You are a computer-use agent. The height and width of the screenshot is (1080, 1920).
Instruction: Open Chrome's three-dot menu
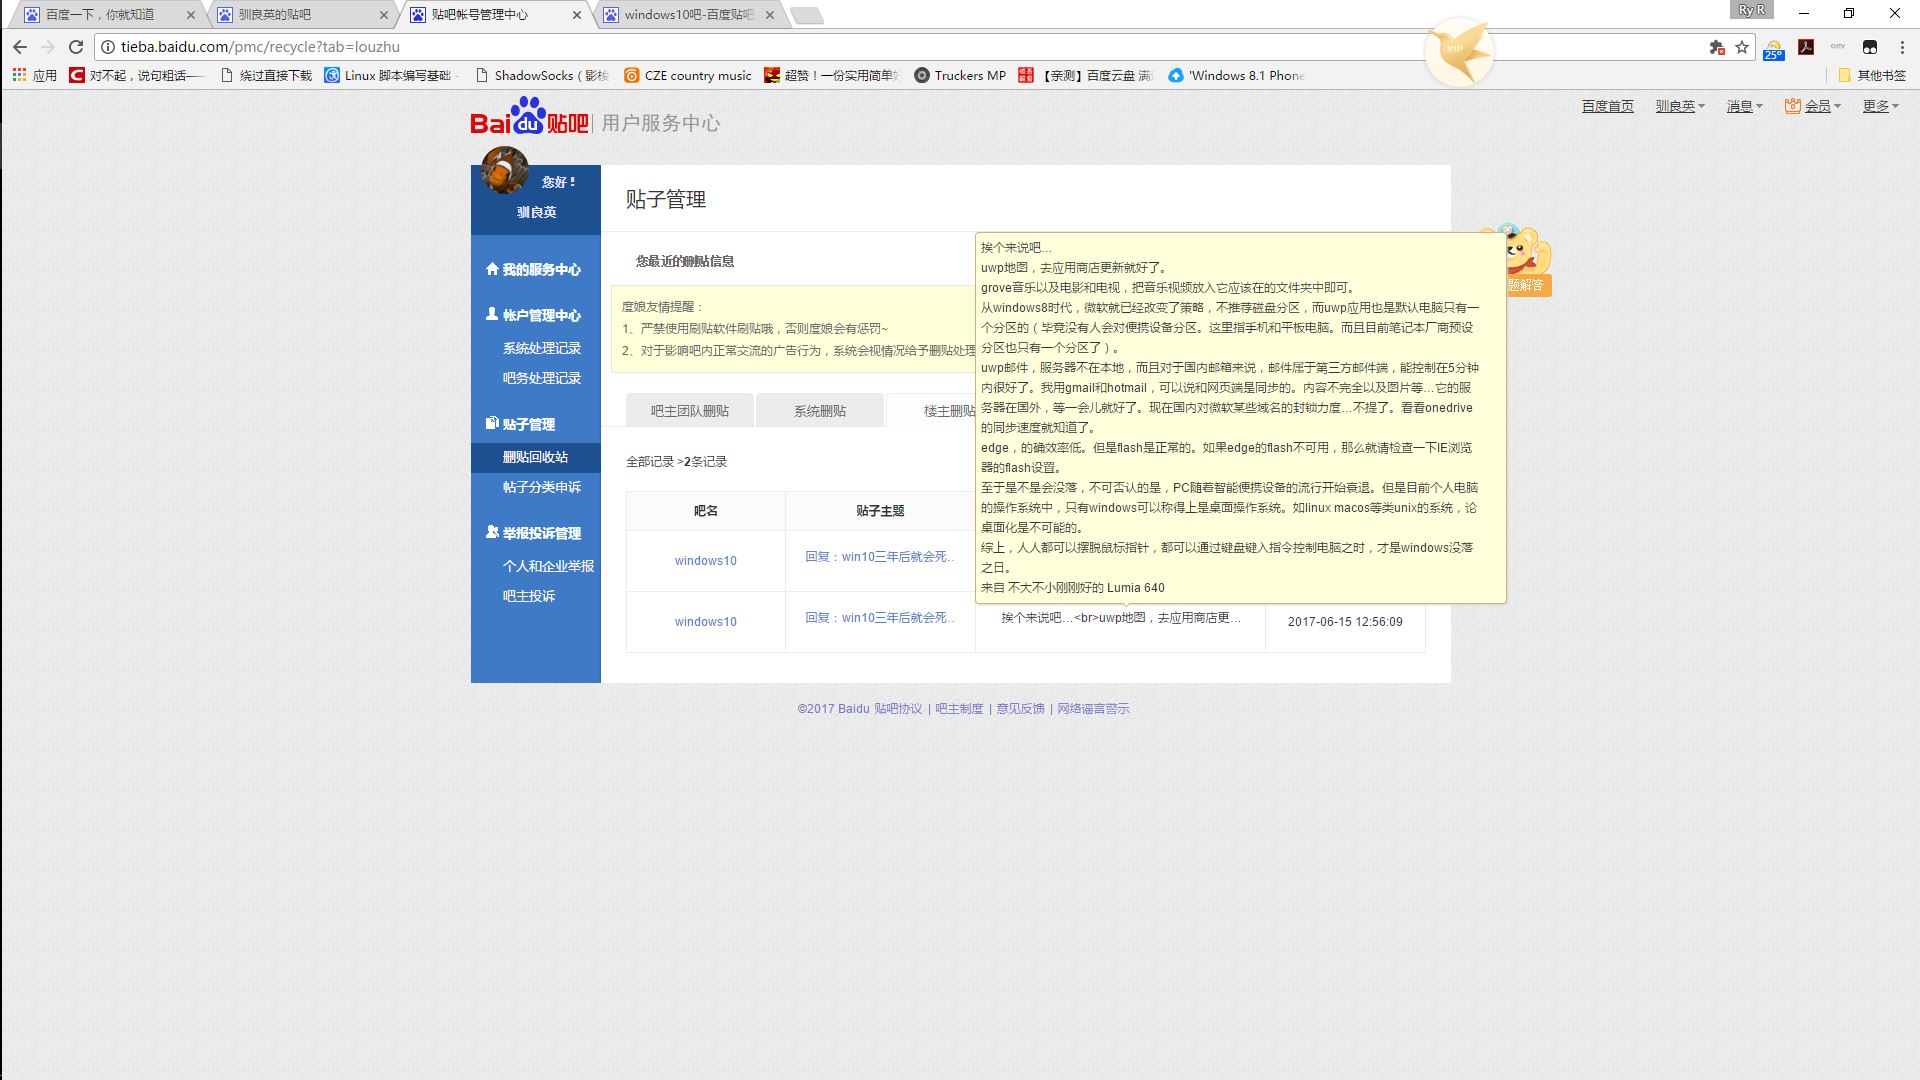tap(1902, 47)
